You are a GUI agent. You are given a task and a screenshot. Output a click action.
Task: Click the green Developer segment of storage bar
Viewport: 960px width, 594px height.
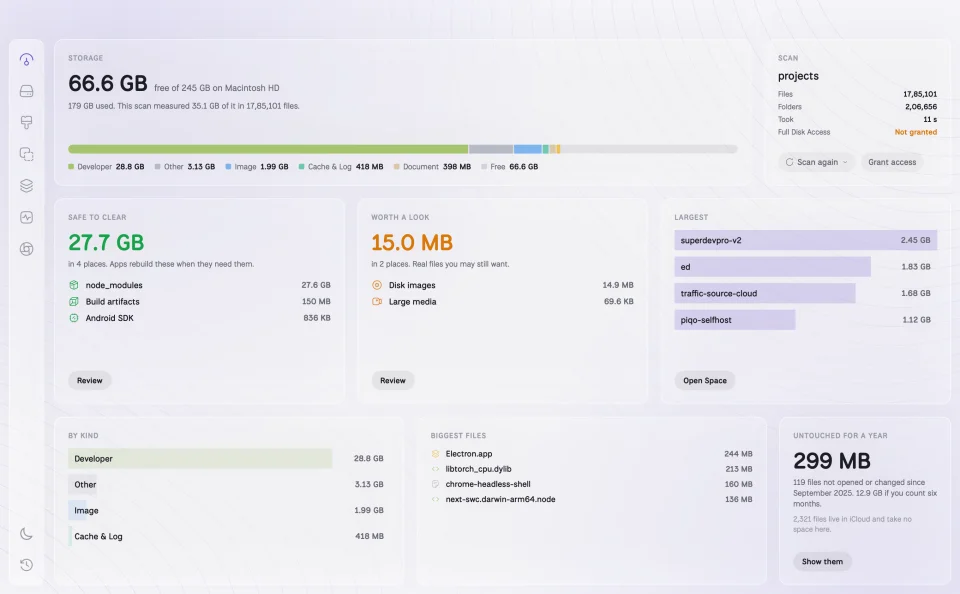[x=268, y=149]
